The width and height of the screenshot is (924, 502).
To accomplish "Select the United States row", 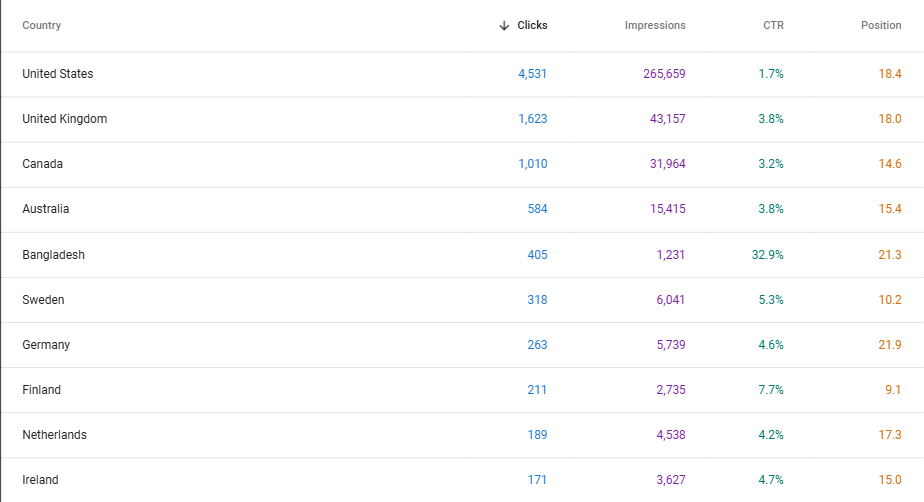I will [x=58, y=74].
